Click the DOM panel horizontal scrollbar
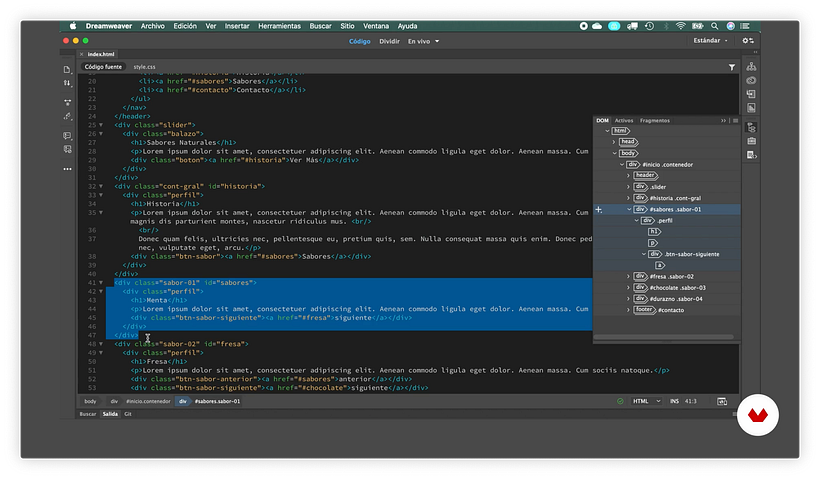This screenshot has height=479, width=820. point(664,337)
